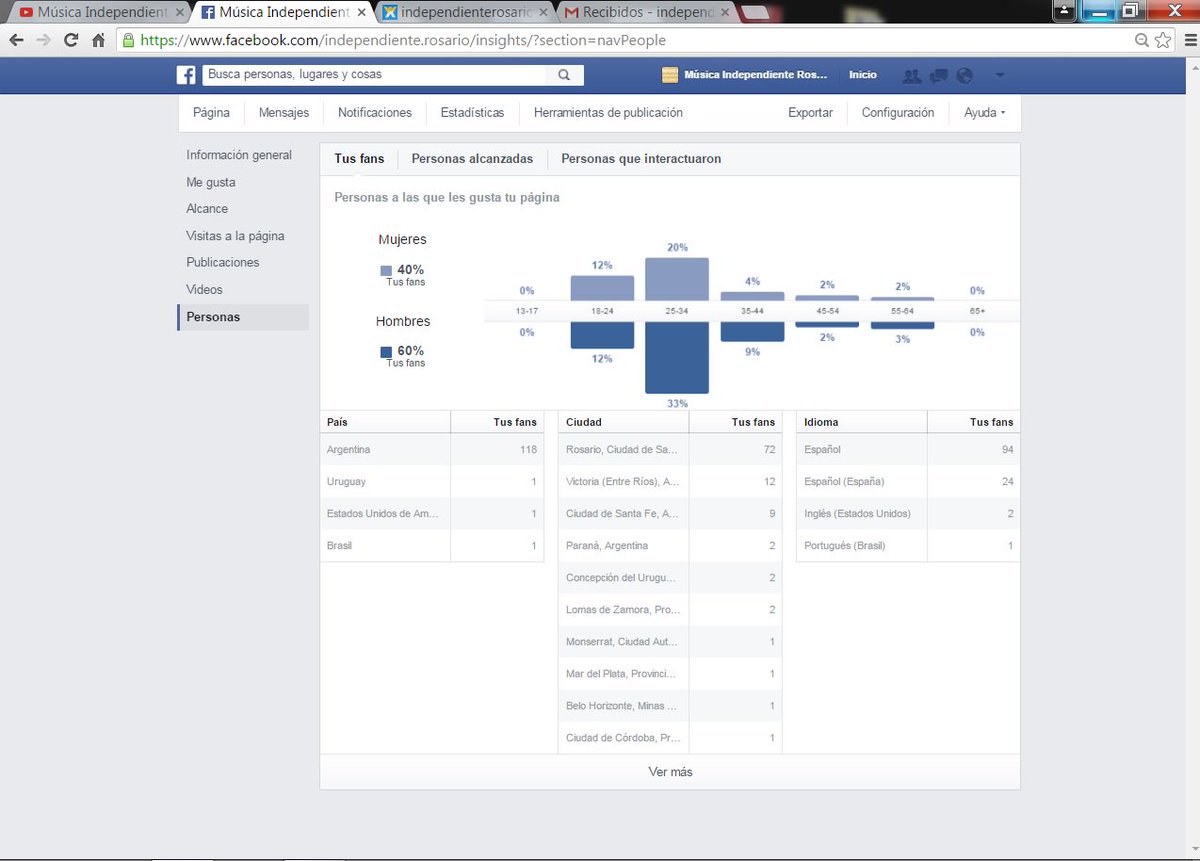
Task: Click the Facebook search input field
Action: point(375,75)
